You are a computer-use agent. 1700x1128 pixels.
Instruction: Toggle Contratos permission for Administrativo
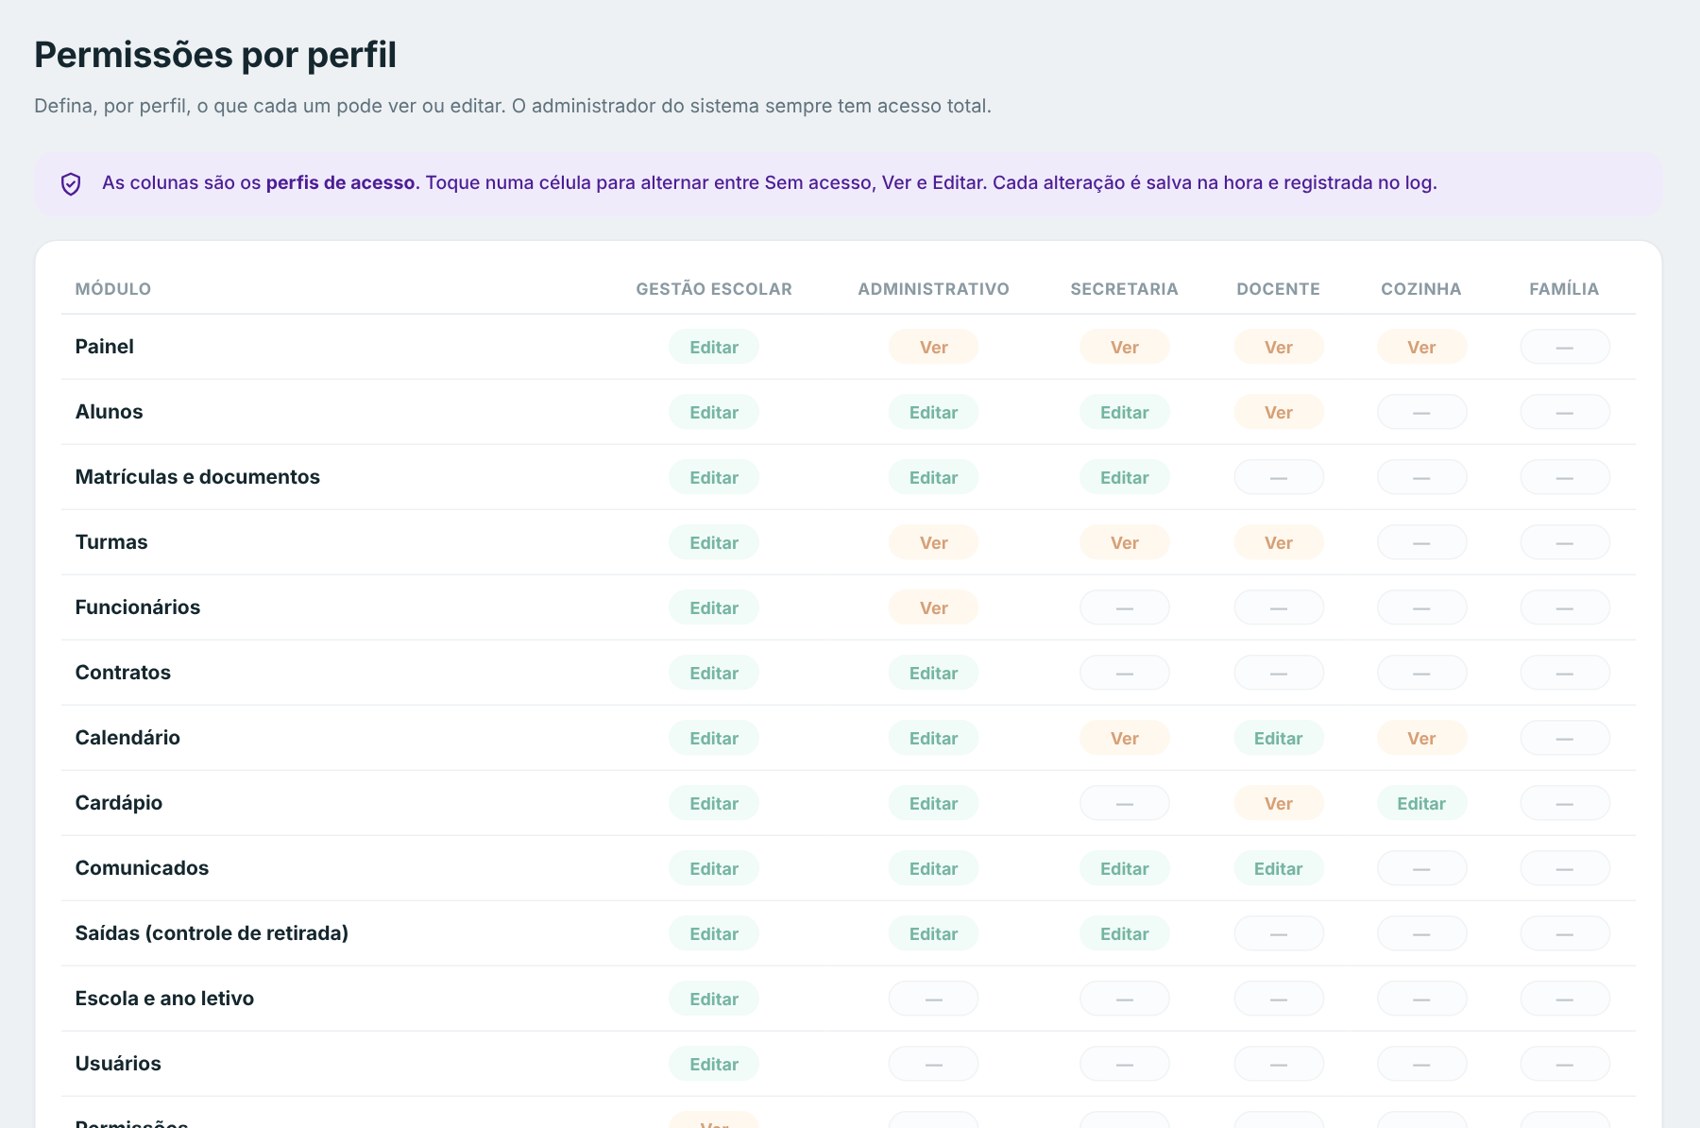(934, 673)
